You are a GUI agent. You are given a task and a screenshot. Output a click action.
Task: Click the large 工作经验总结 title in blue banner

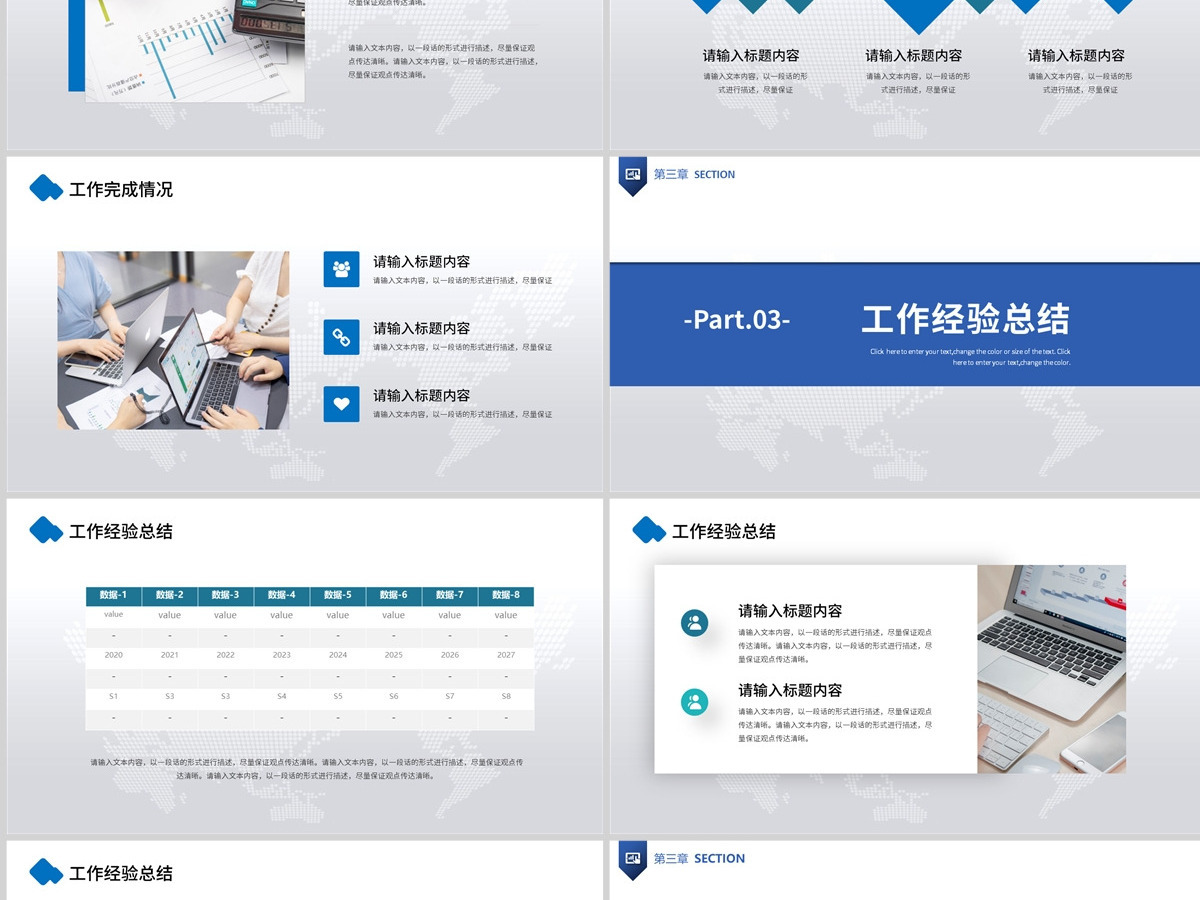coord(965,319)
